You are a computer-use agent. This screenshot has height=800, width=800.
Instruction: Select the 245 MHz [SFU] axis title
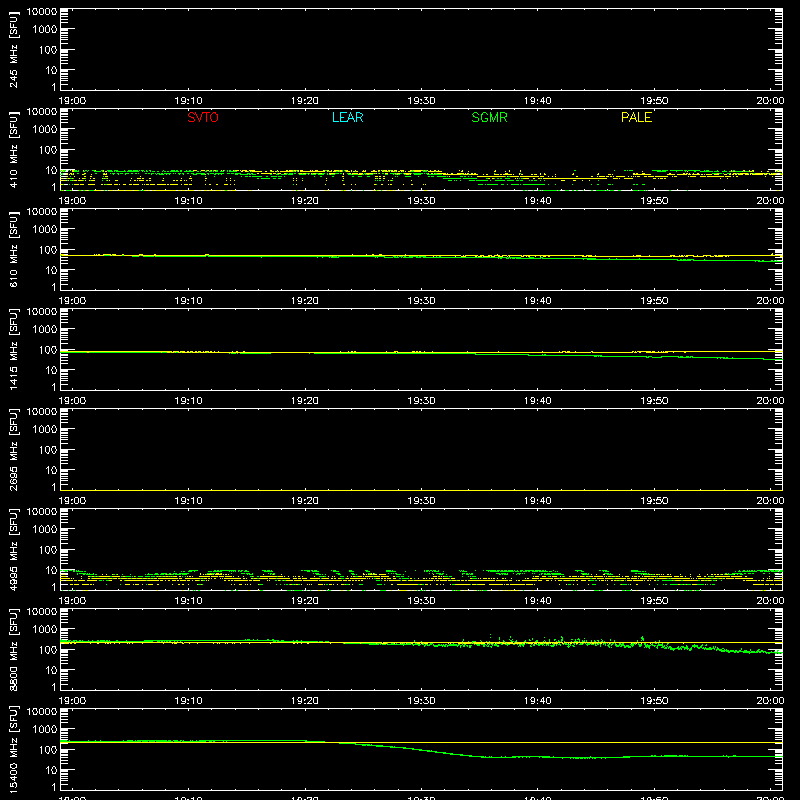13,49
